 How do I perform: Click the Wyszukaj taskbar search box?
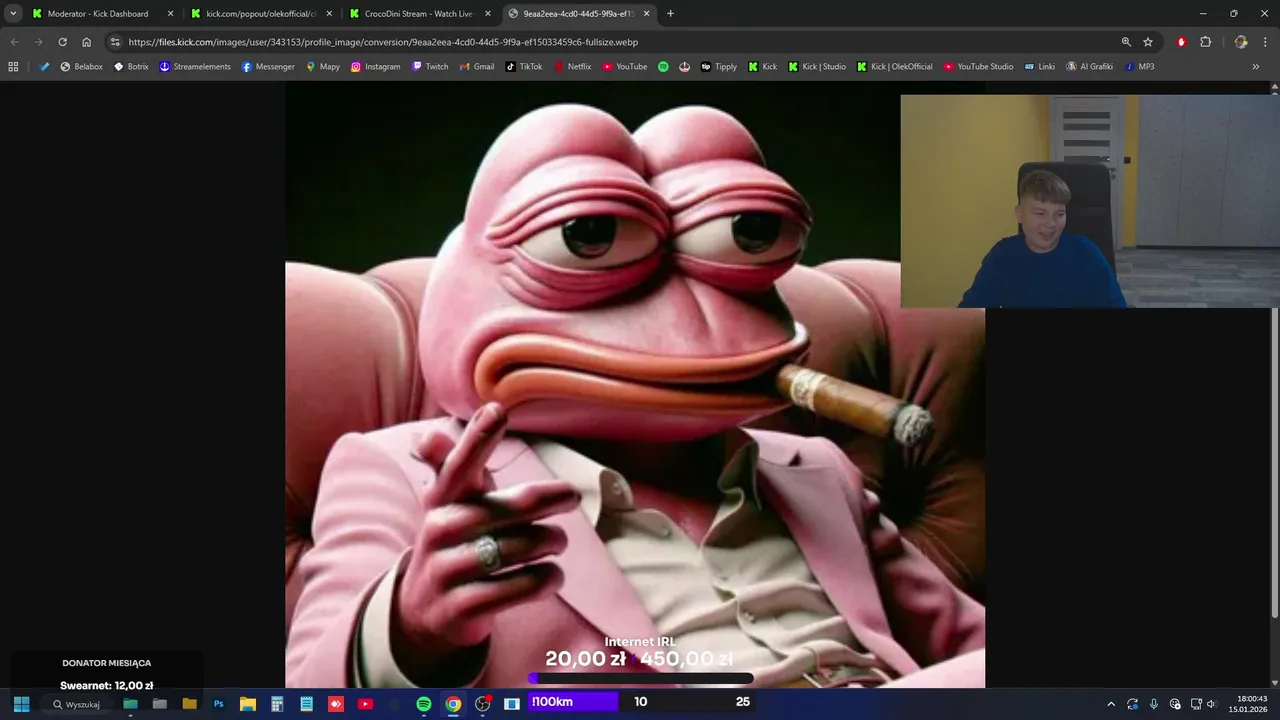[x=76, y=704]
